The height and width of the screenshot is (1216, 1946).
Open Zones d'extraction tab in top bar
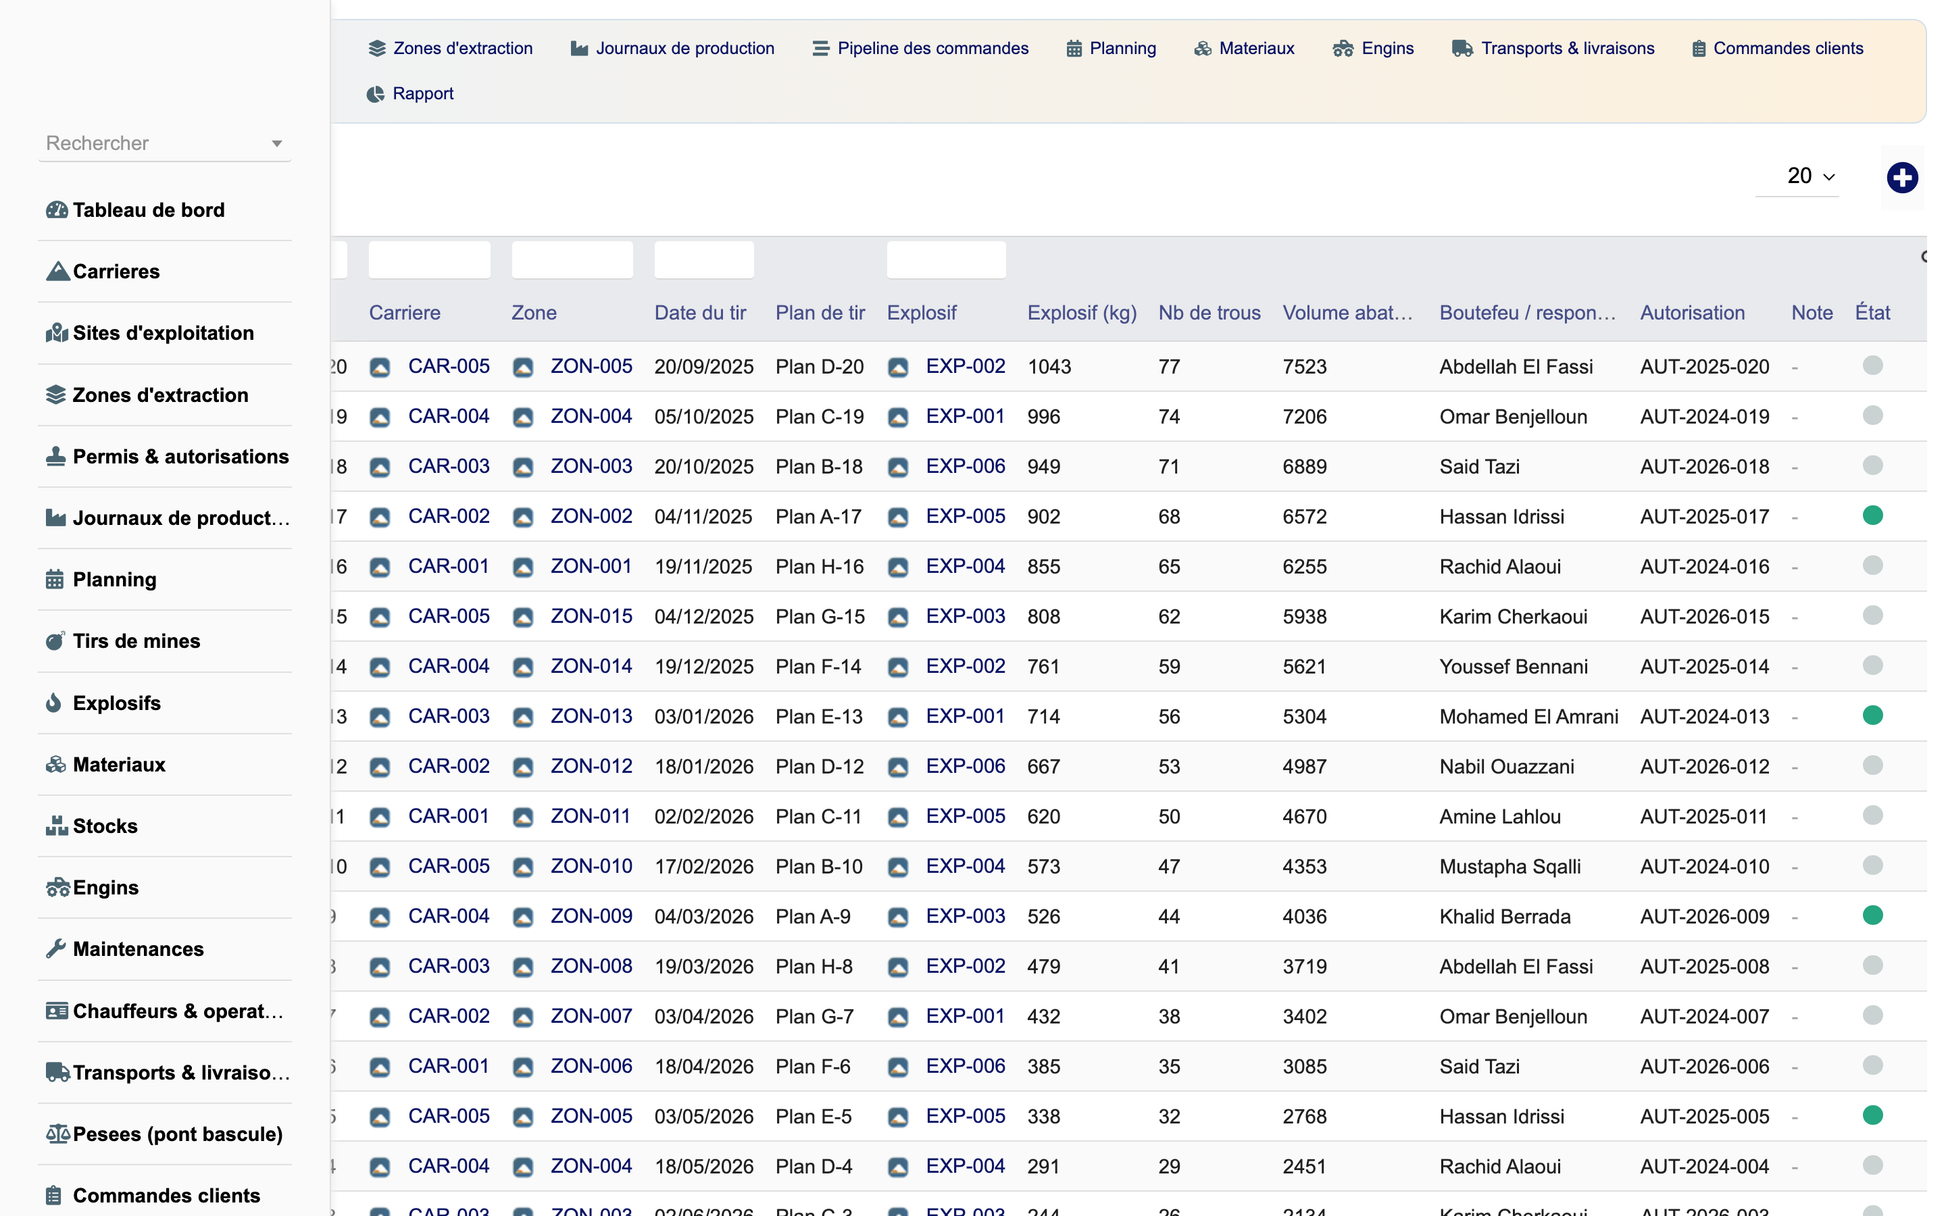[x=450, y=48]
